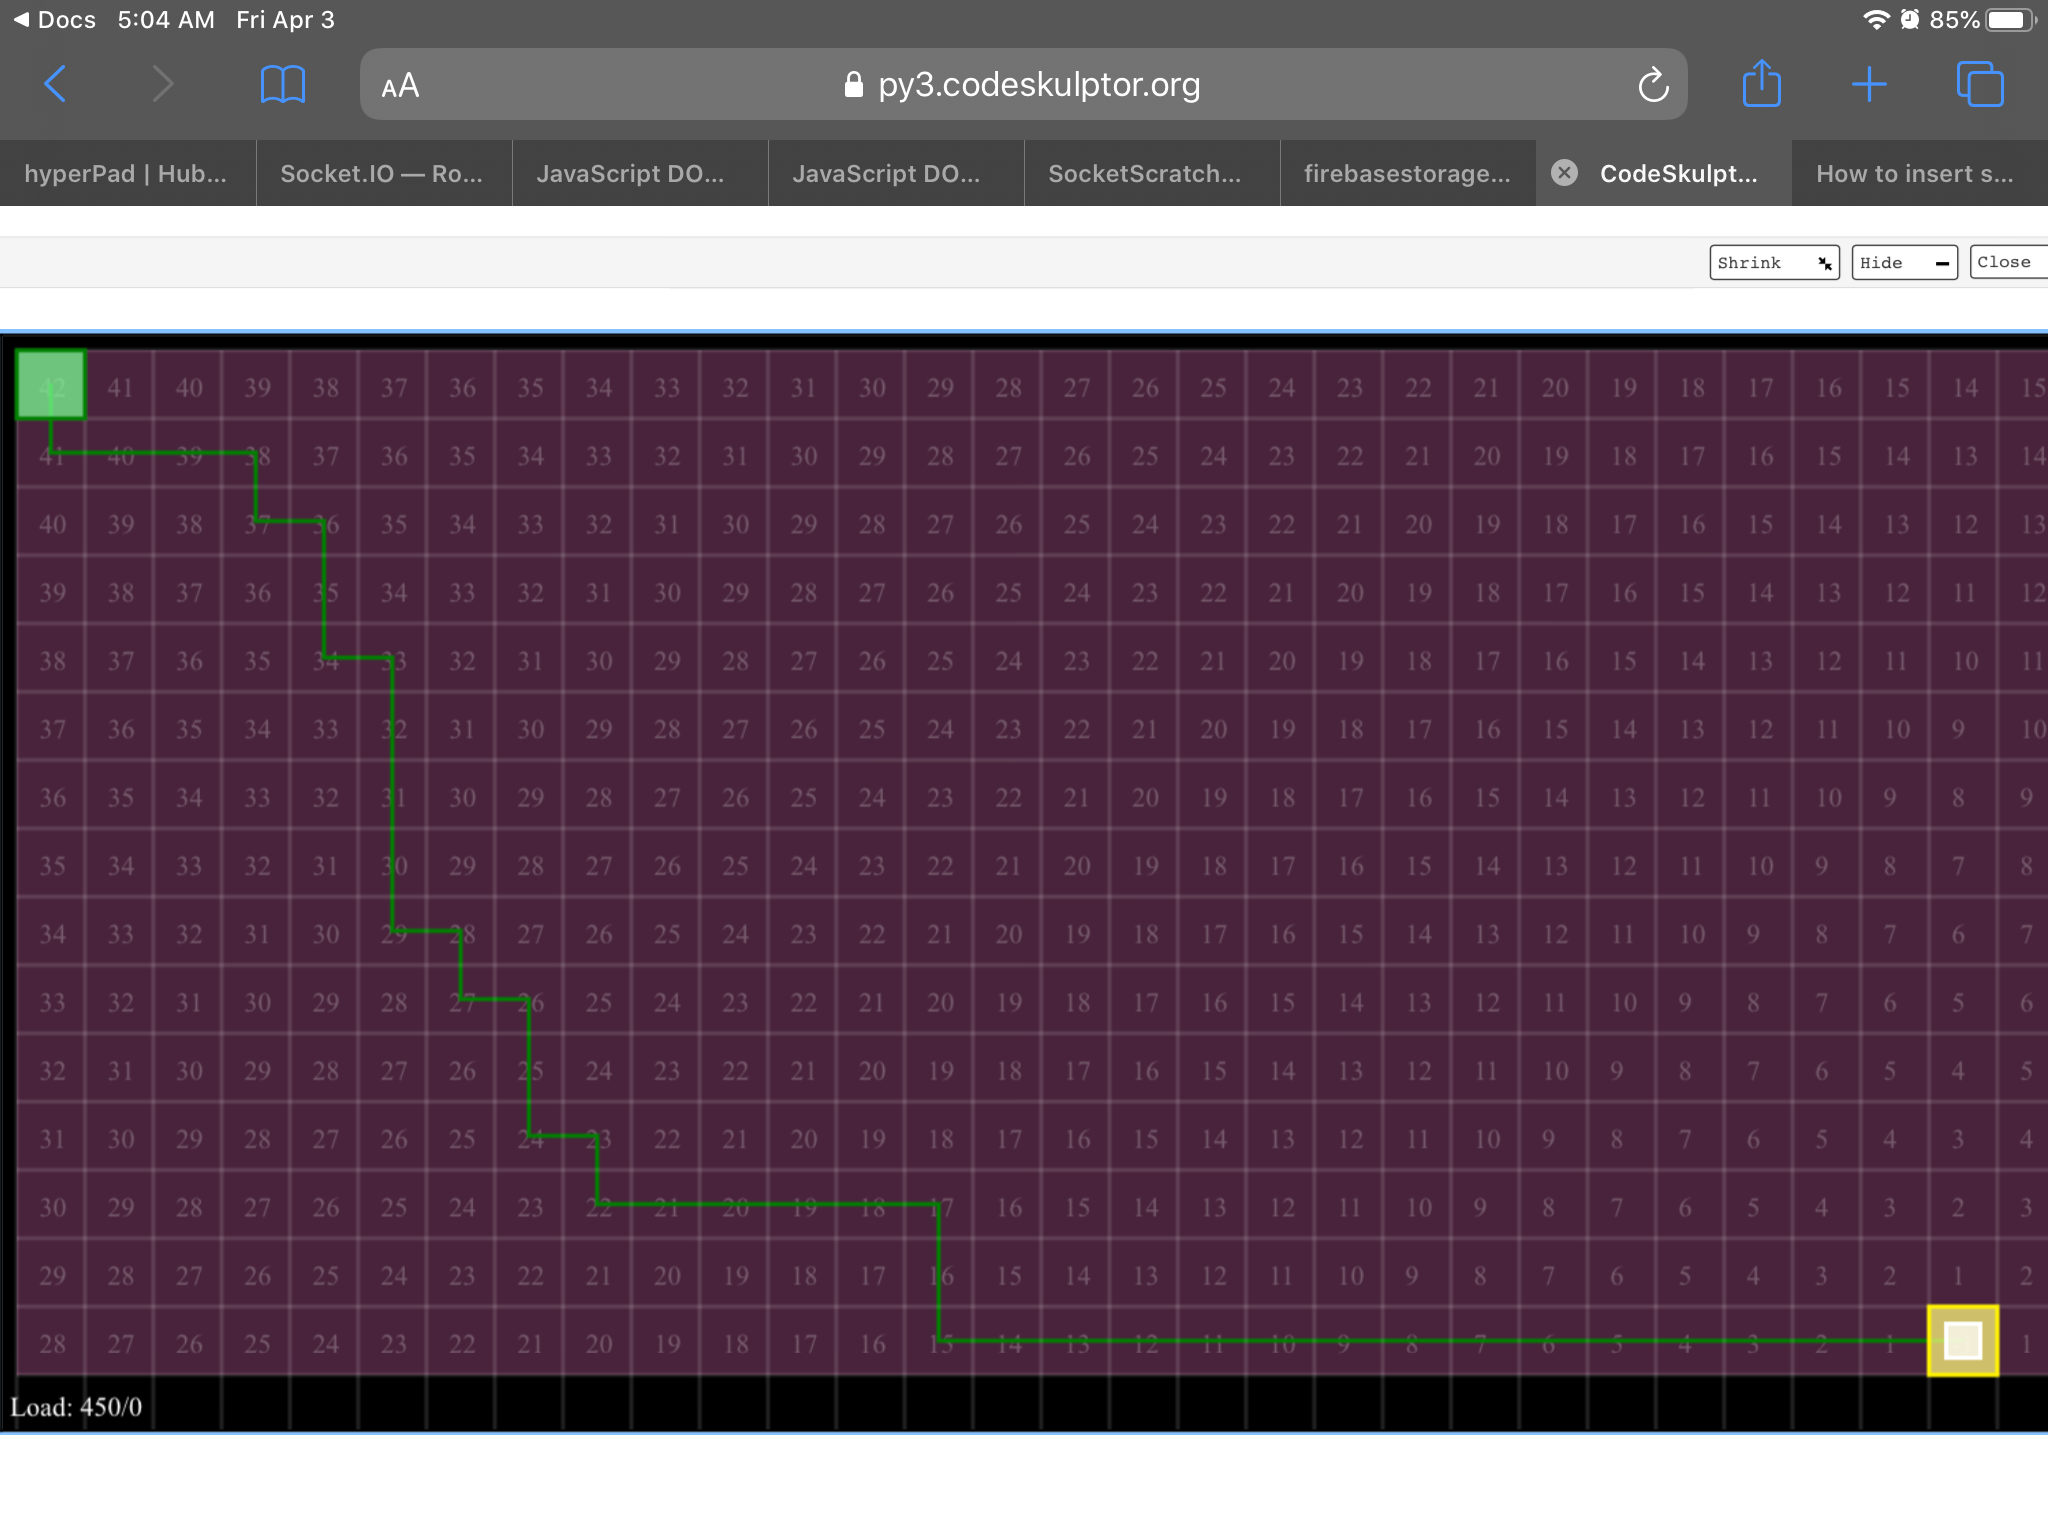Switch to the Socket.IO tab

(381, 174)
